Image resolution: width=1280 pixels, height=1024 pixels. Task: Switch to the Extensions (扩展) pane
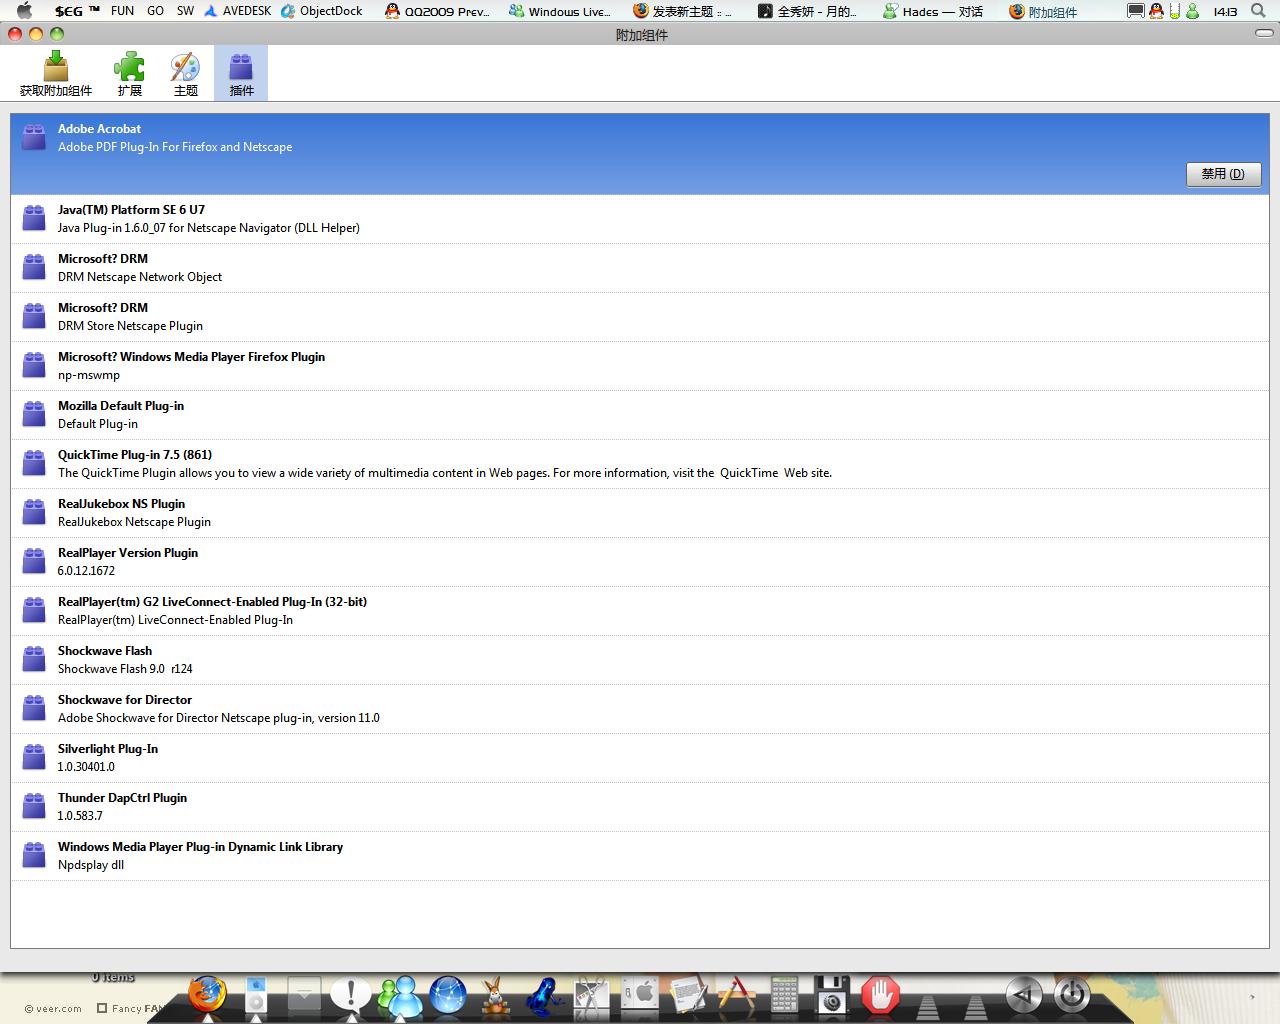(x=130, y=74)
